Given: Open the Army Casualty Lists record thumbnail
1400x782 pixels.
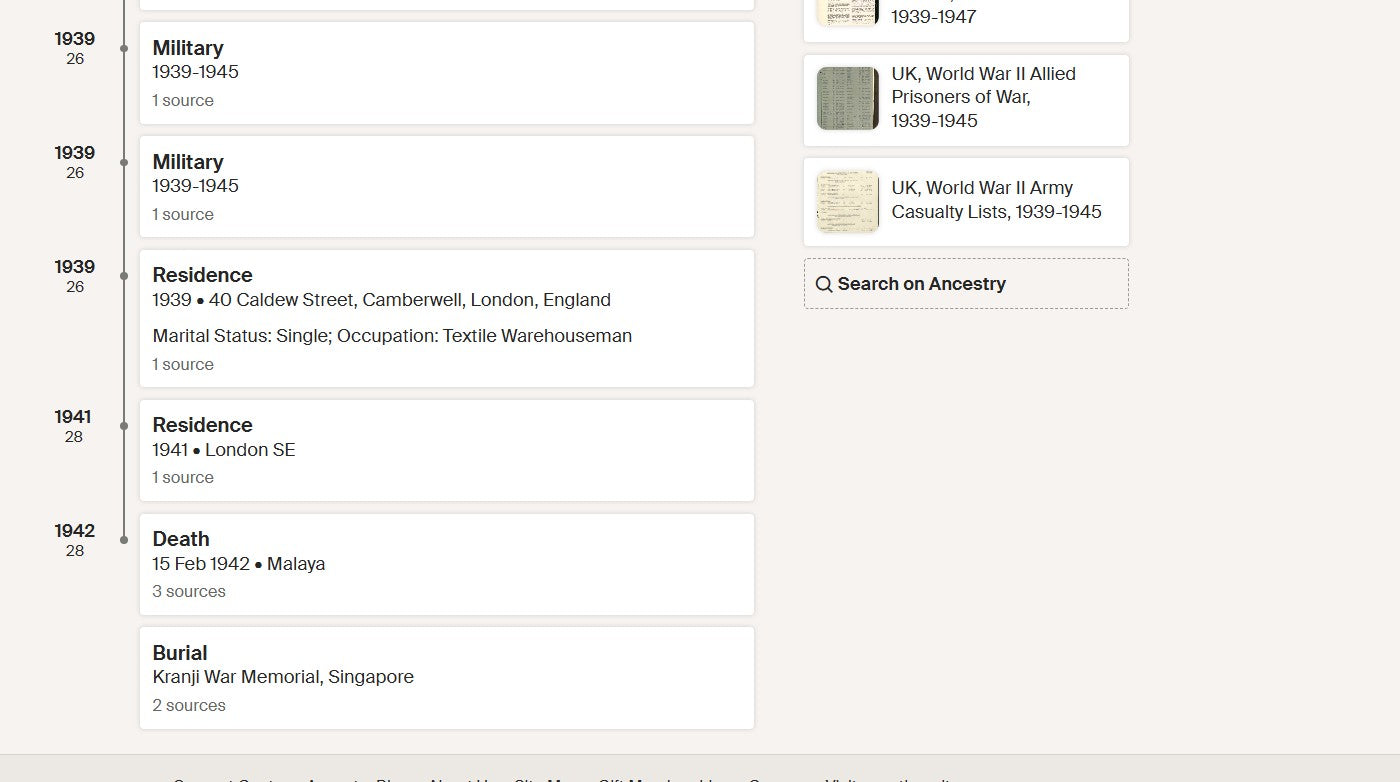Looking at the screenshot, I should (x=848, y=201).
